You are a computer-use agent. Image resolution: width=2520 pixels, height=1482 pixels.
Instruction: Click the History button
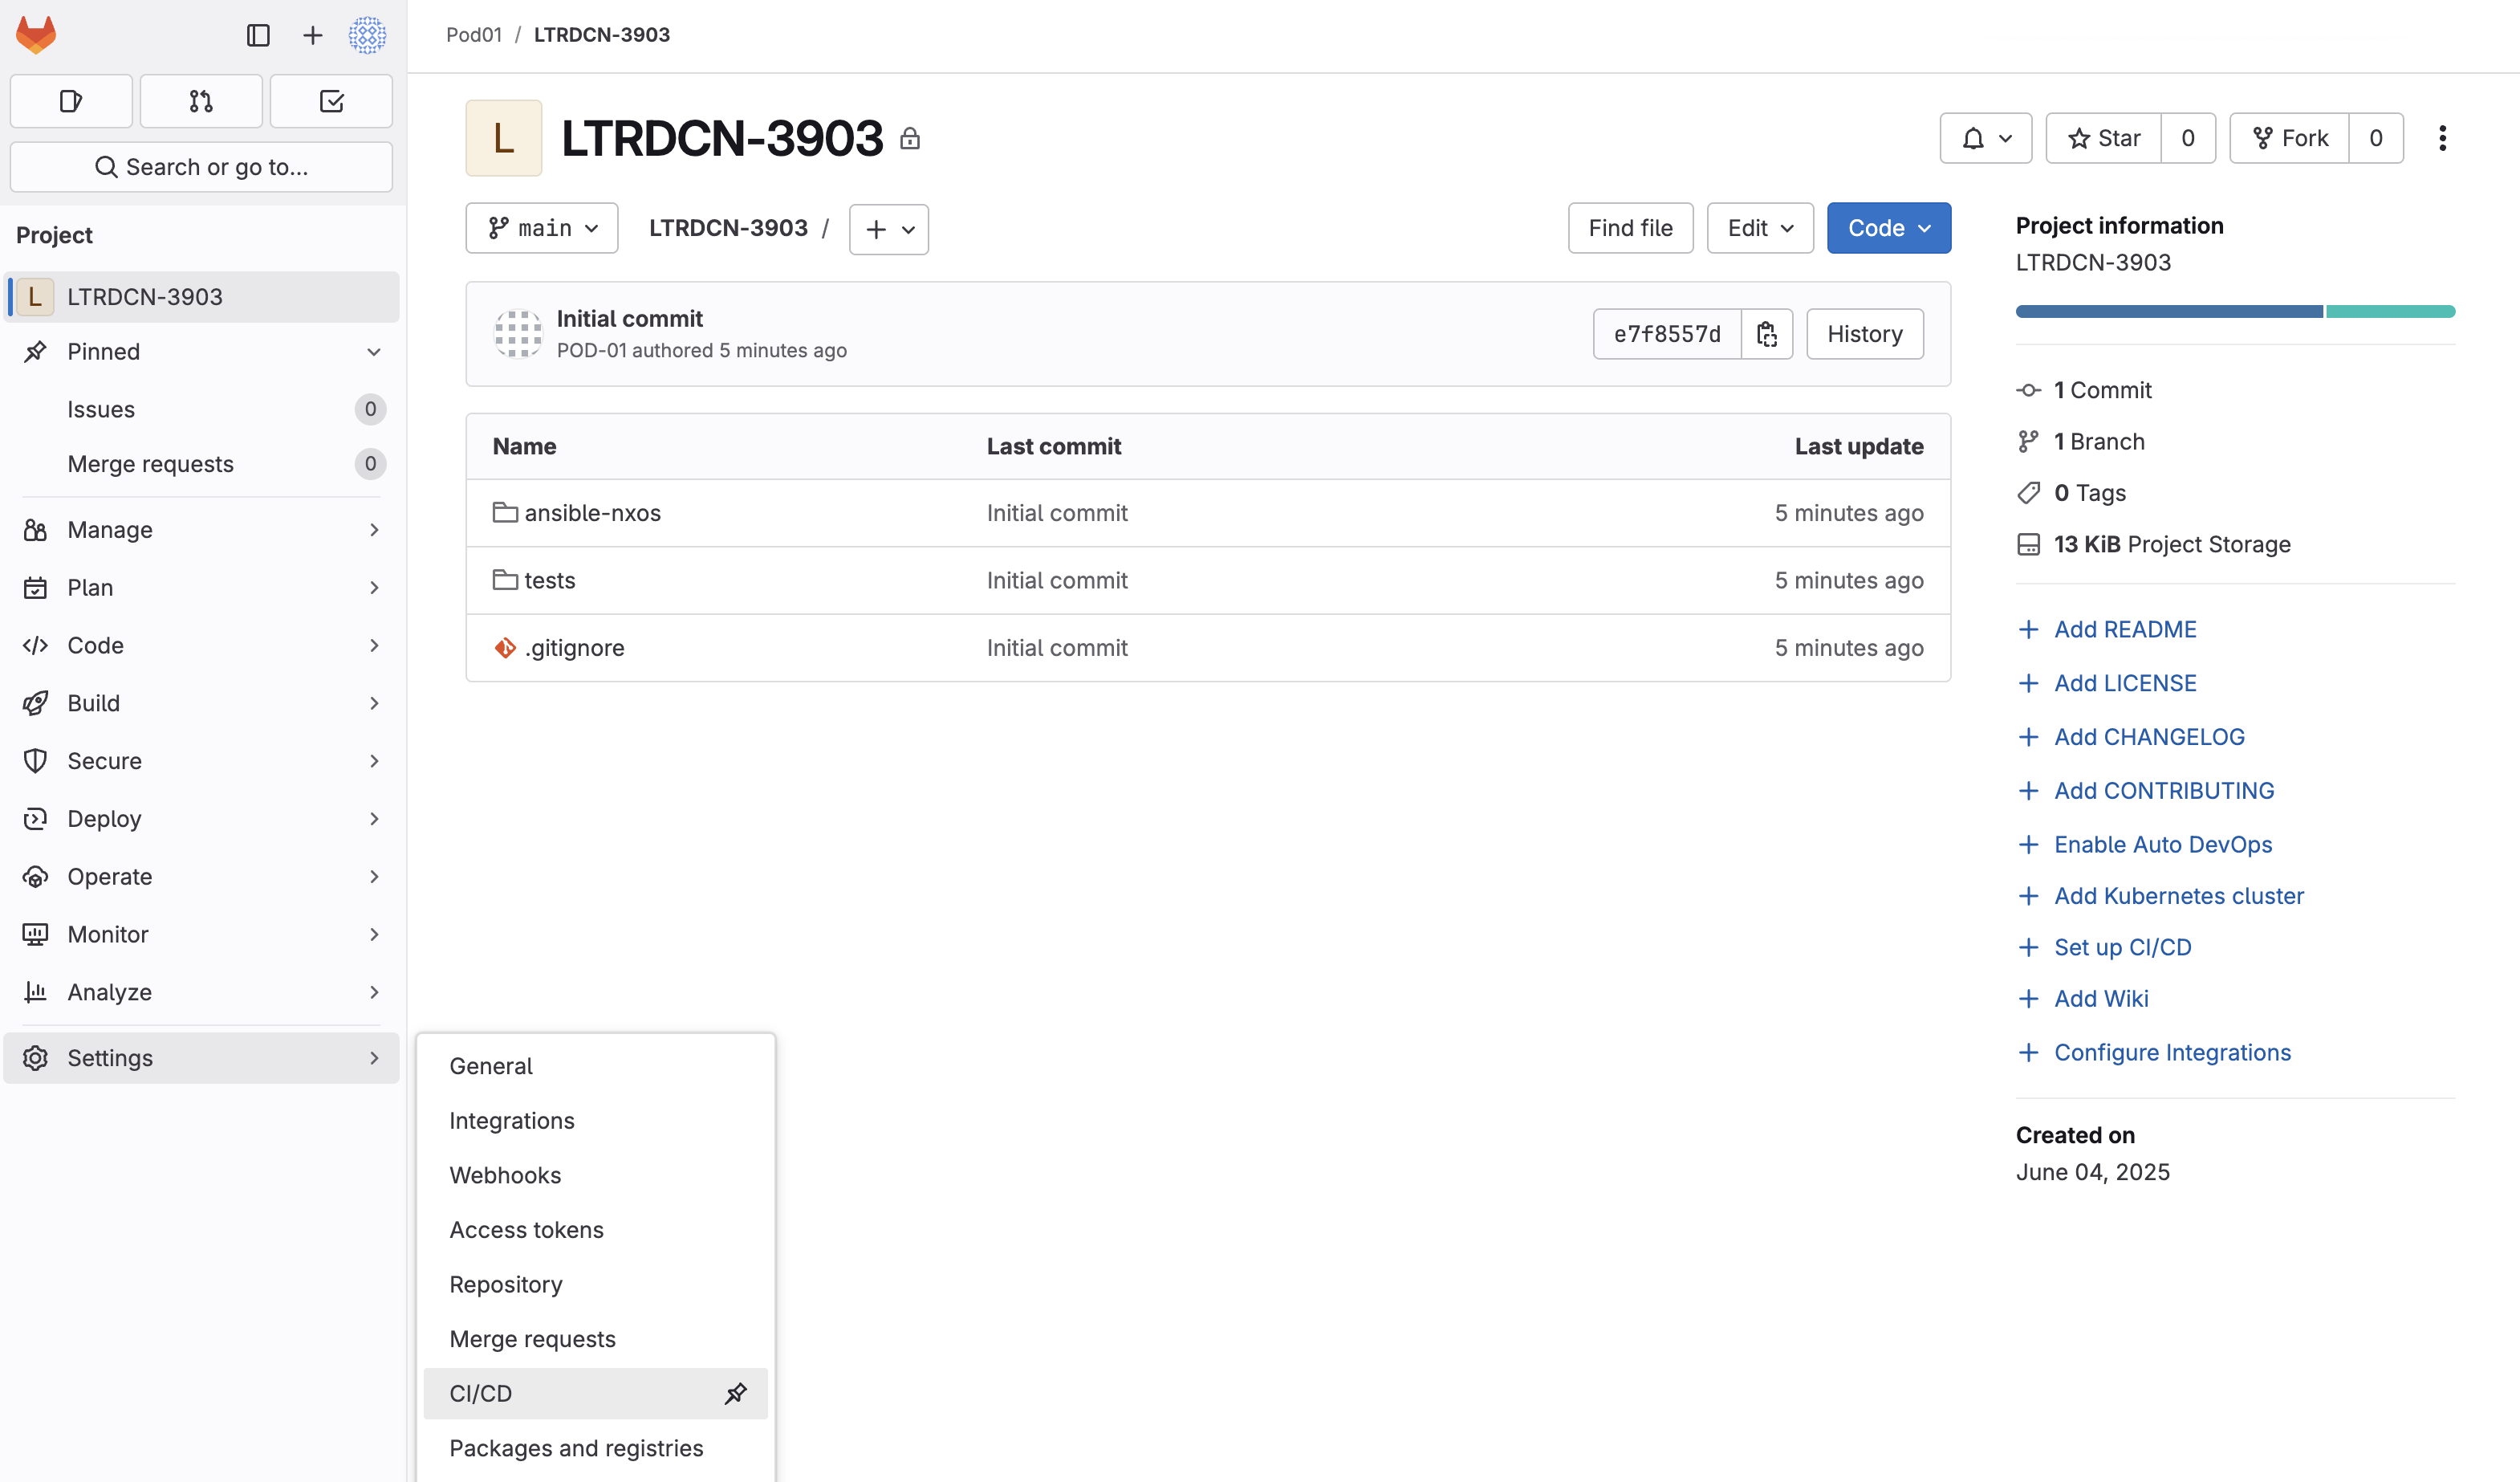coord(1865,334)
